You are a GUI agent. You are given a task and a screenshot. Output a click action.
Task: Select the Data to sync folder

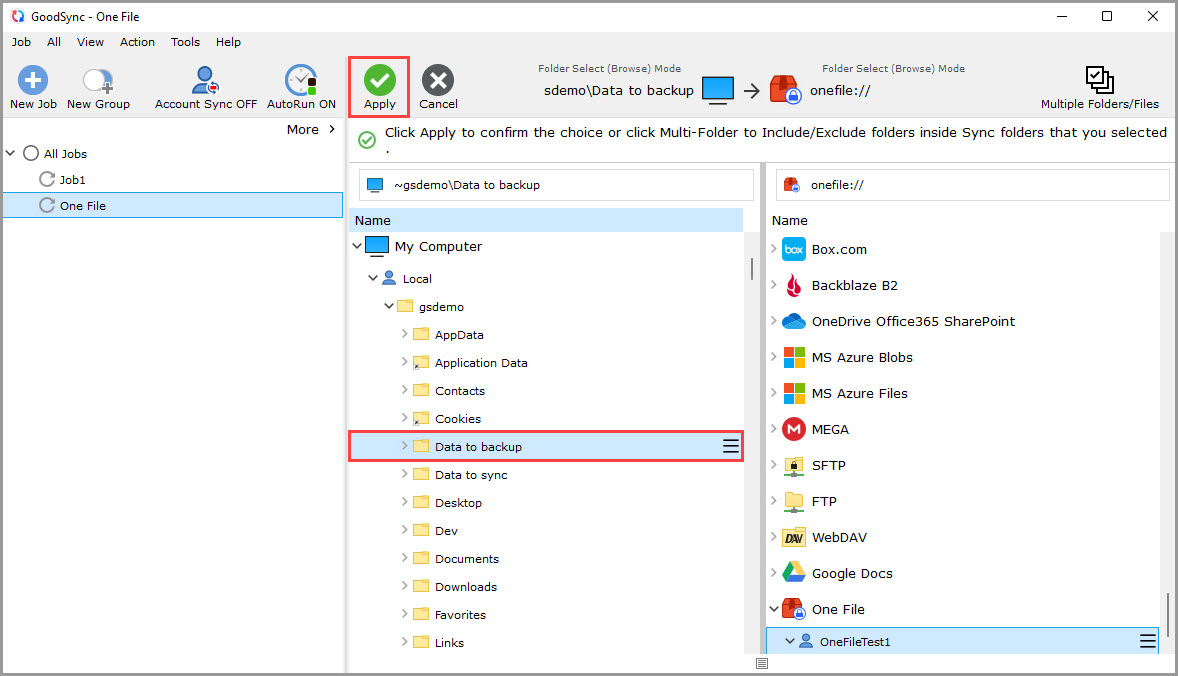tap(471, 475)
